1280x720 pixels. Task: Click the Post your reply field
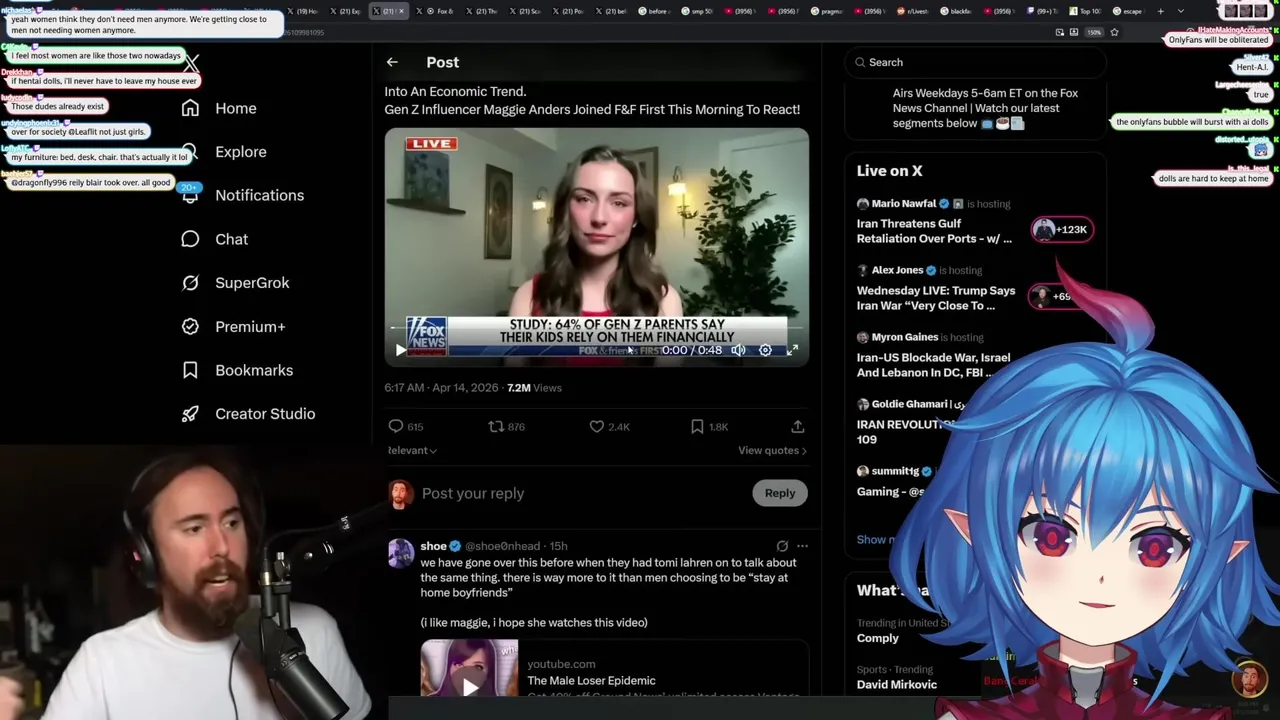coord(582,493)
